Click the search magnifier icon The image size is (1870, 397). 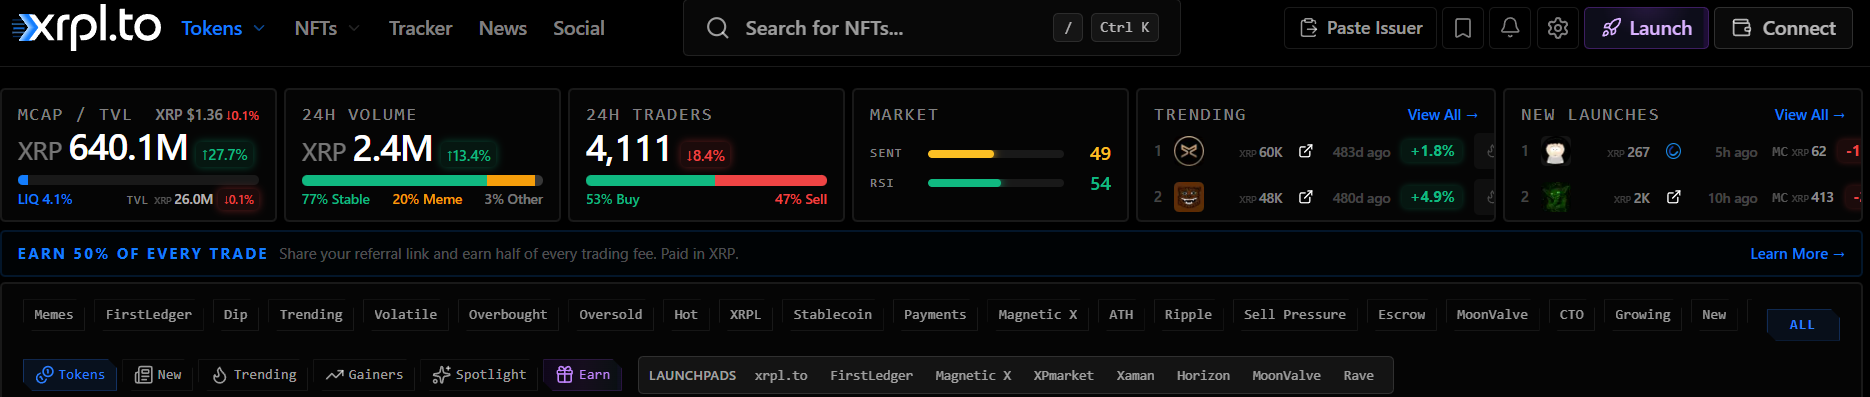(717, 28)
